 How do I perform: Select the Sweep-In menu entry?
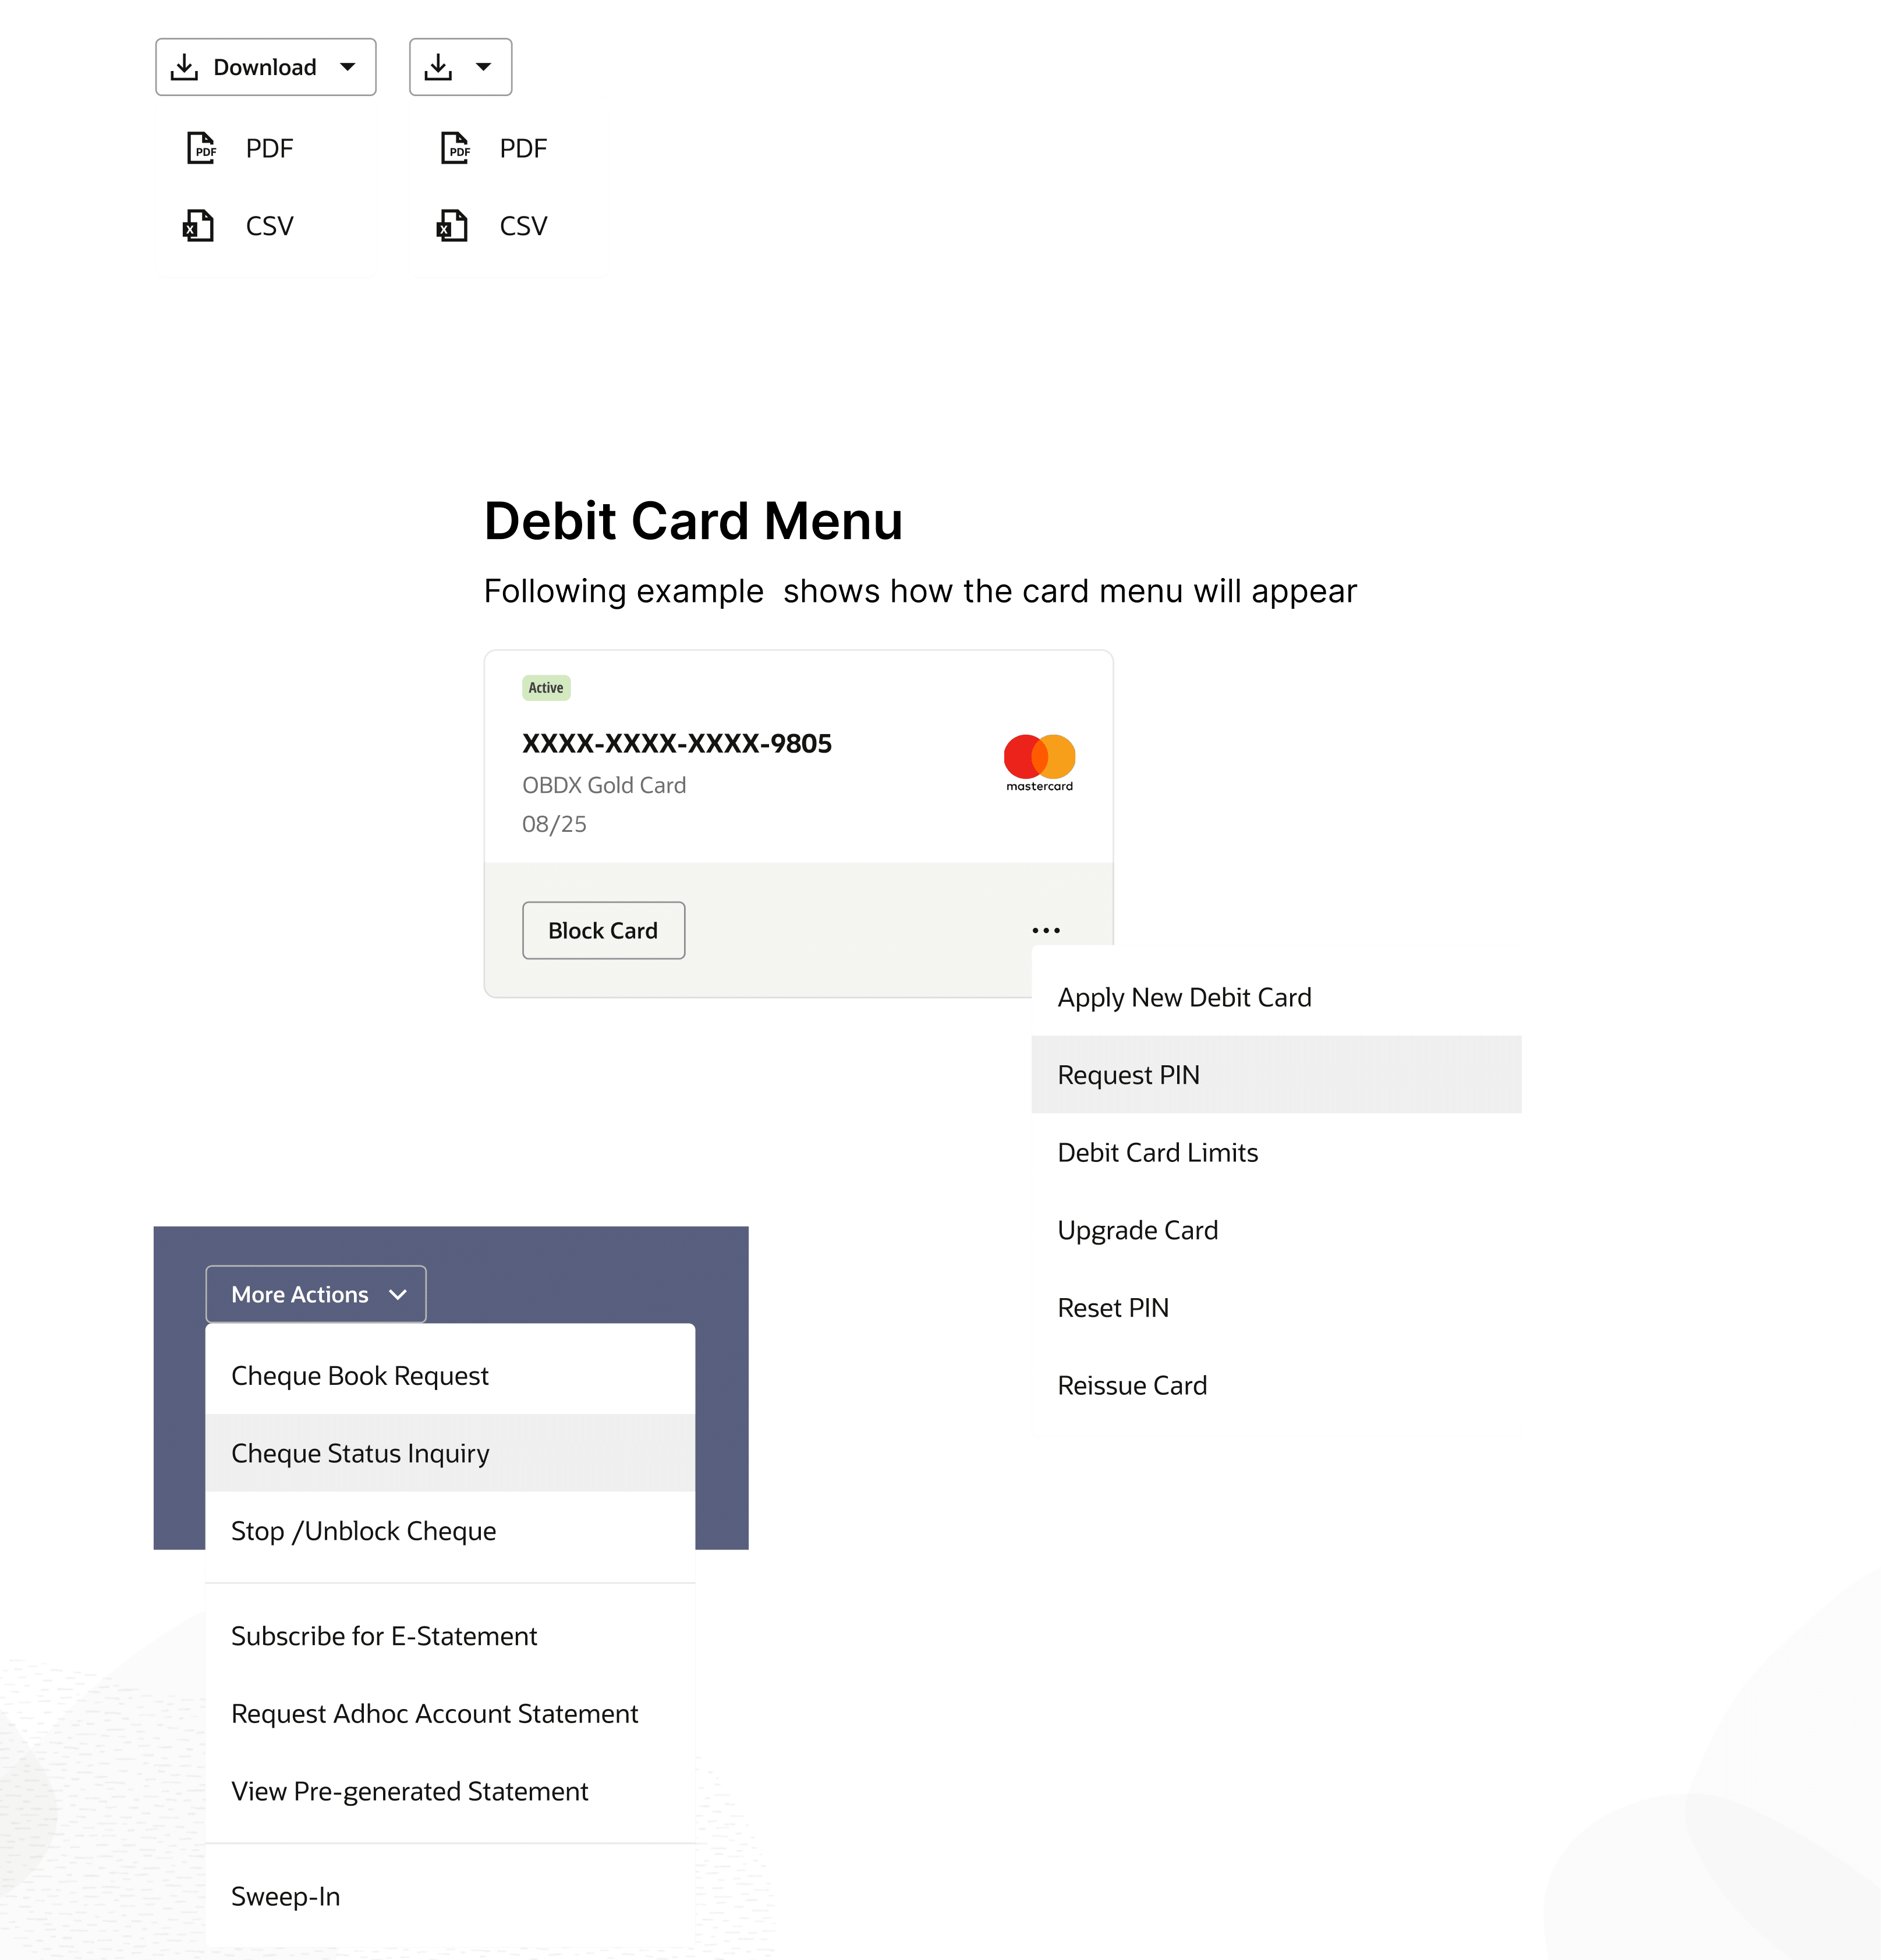point(285,1896)
